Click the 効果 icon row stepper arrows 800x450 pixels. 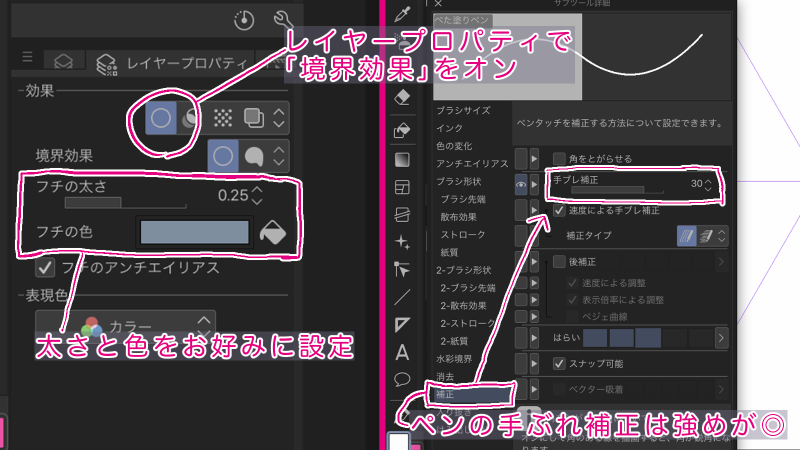click(x=279, y=118)
